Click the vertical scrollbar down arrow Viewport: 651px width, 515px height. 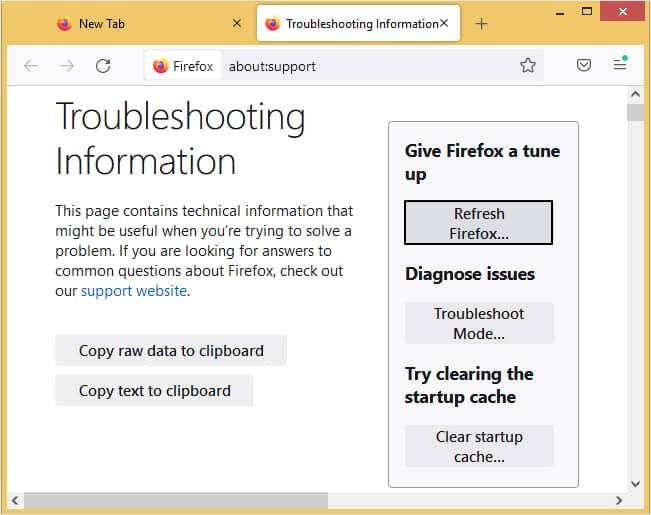[635, 483]
